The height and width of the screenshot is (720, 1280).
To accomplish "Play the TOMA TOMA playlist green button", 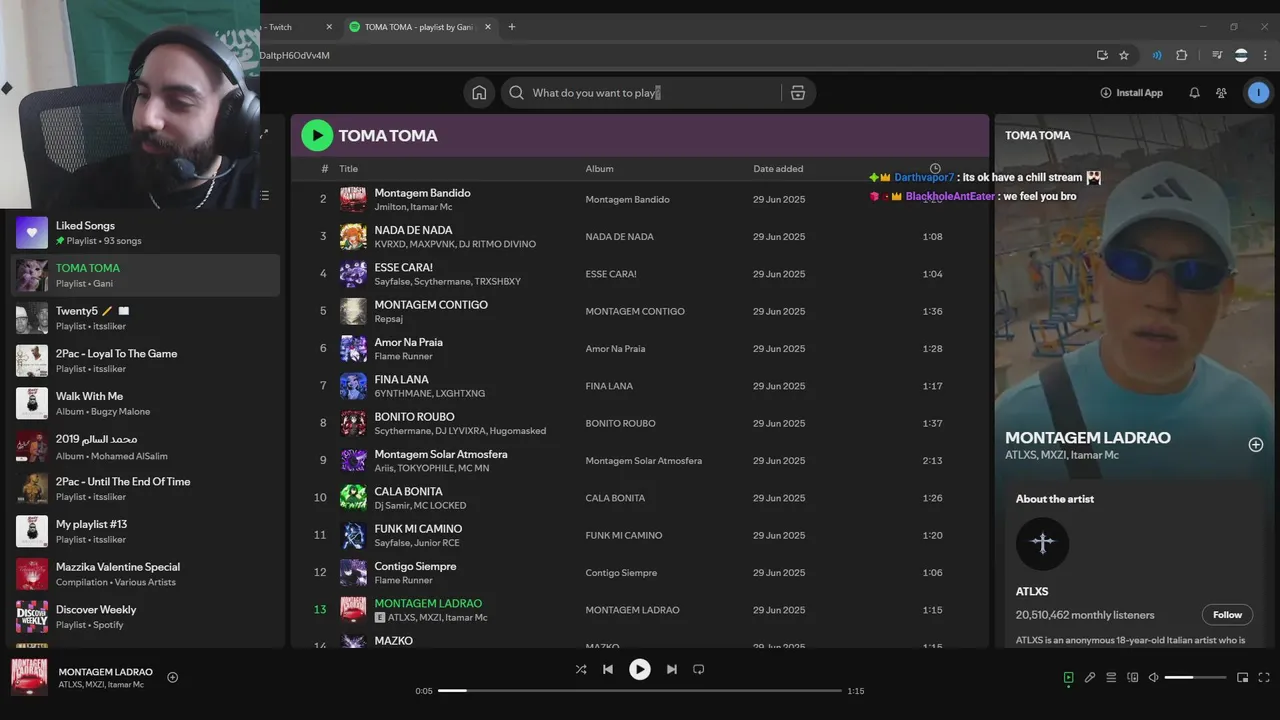I will point(317,135).
